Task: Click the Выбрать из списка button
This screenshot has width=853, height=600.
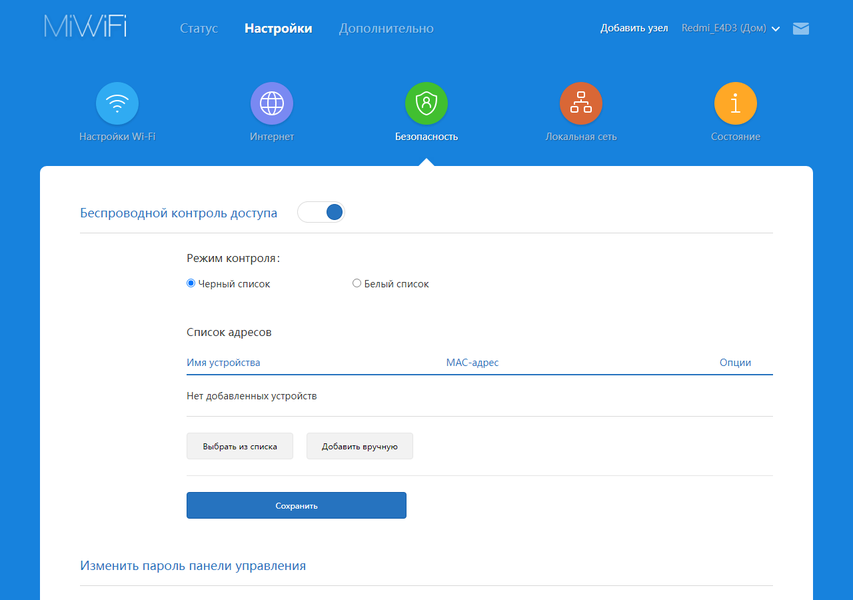Action: (x=240, y=446)
